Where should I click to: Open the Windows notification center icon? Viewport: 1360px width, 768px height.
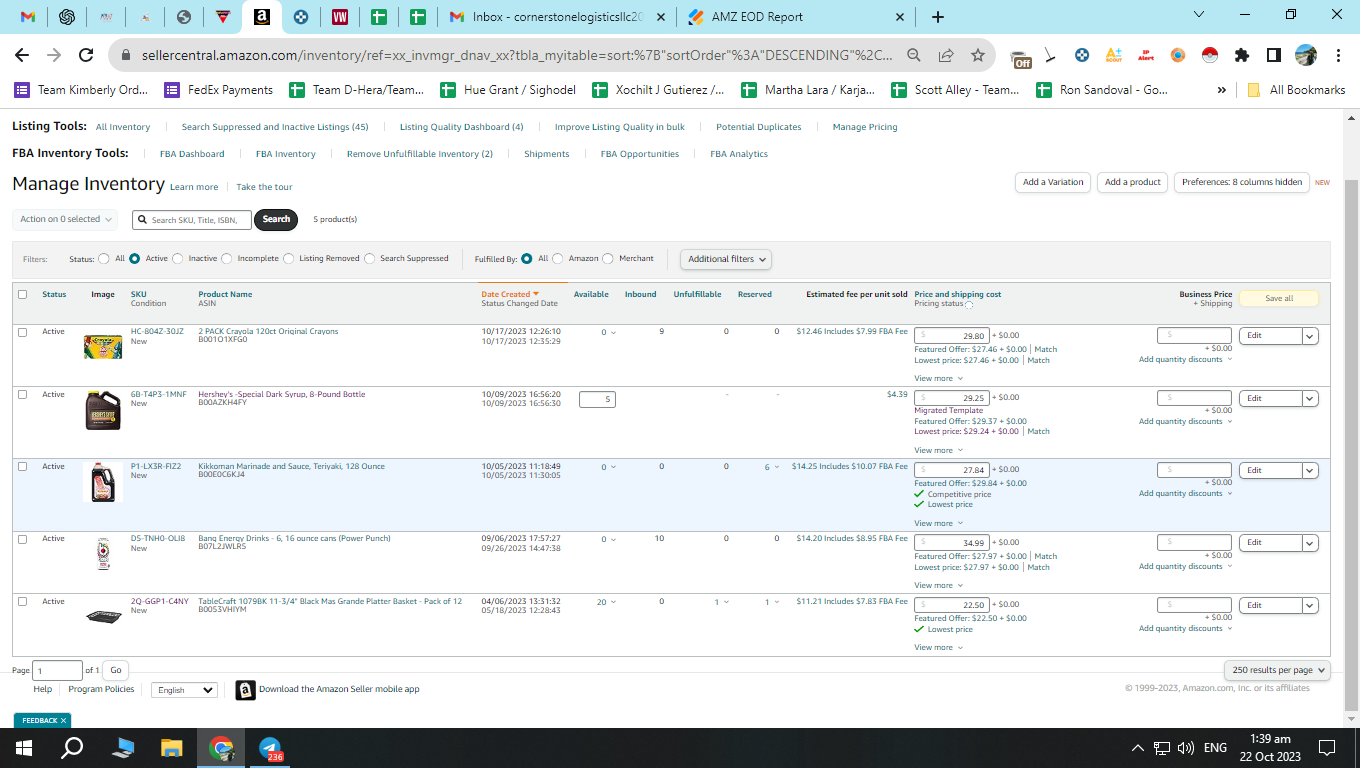(1327, 748)
